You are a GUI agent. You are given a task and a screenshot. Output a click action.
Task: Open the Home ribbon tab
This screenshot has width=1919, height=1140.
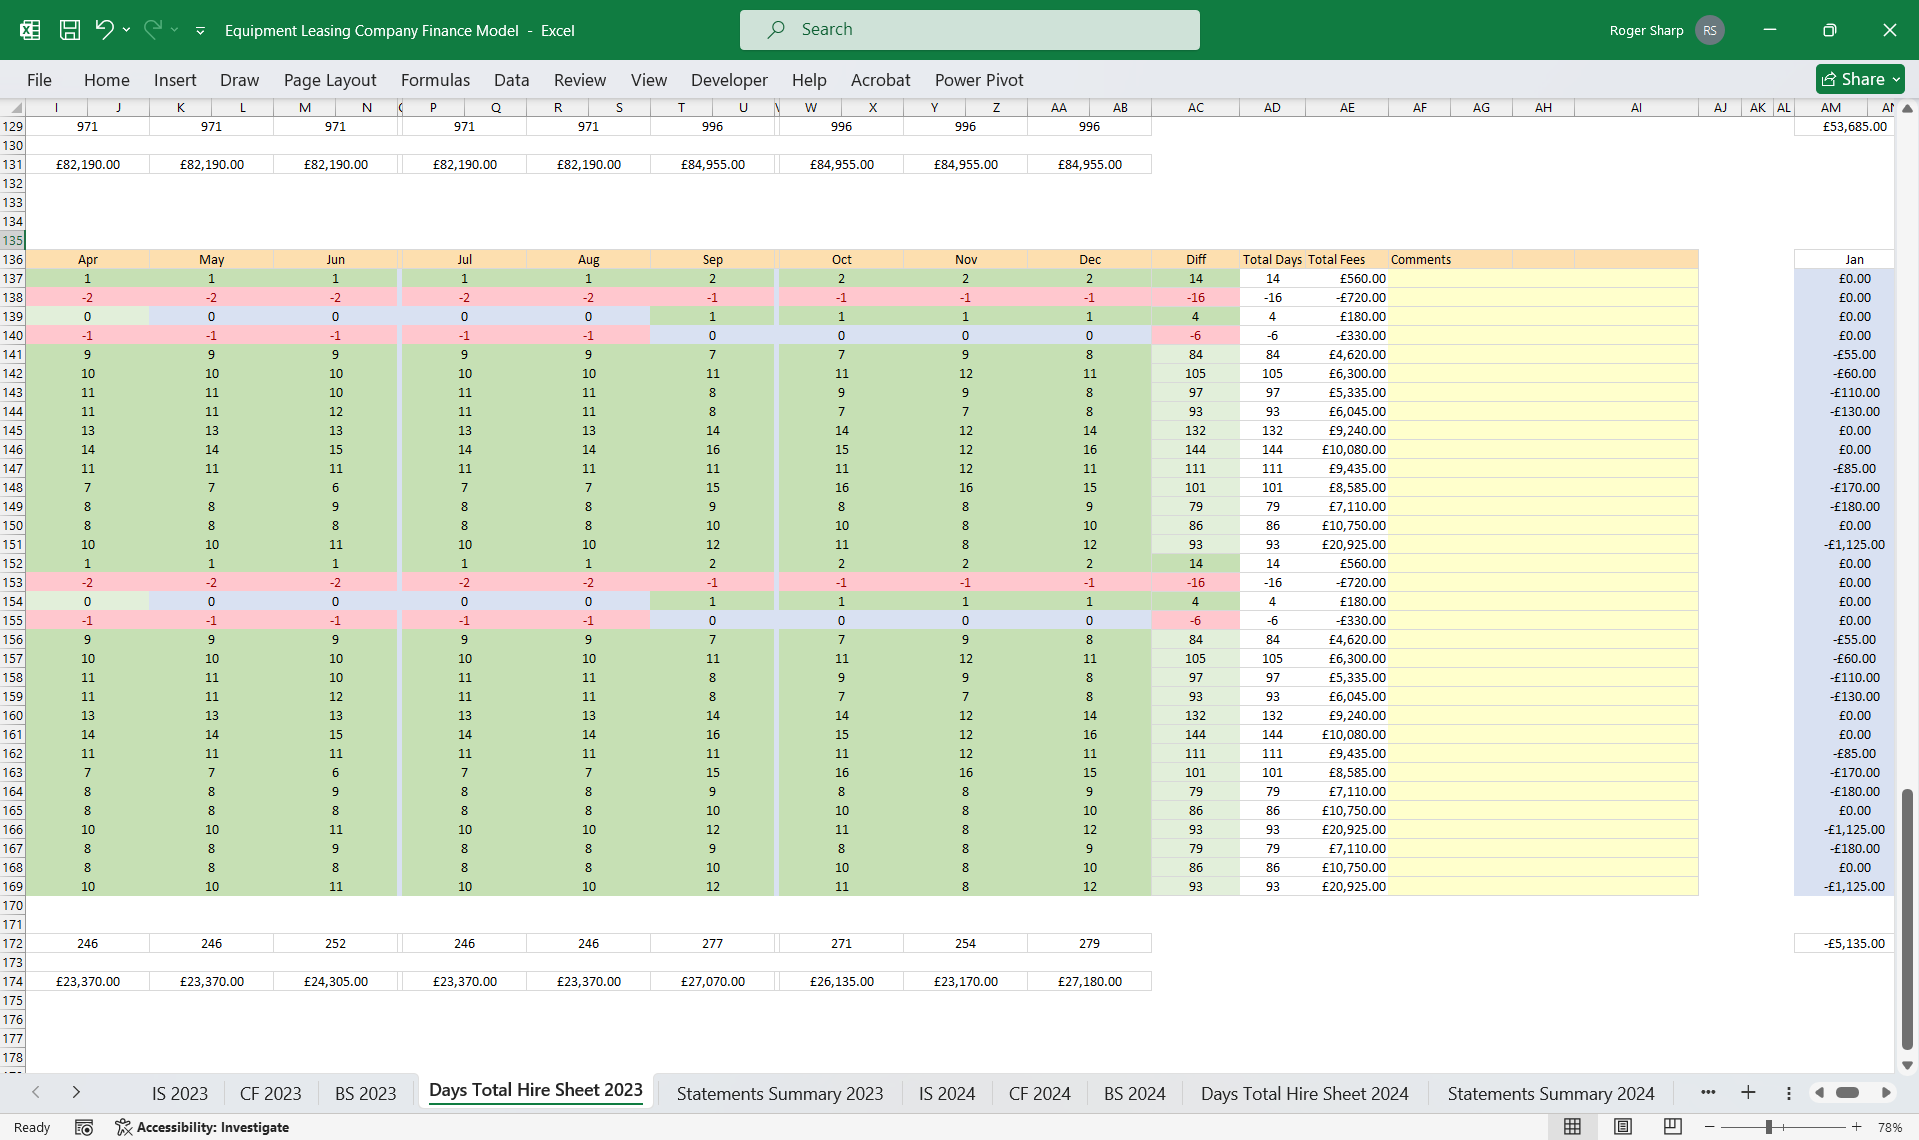pos(106,80)
